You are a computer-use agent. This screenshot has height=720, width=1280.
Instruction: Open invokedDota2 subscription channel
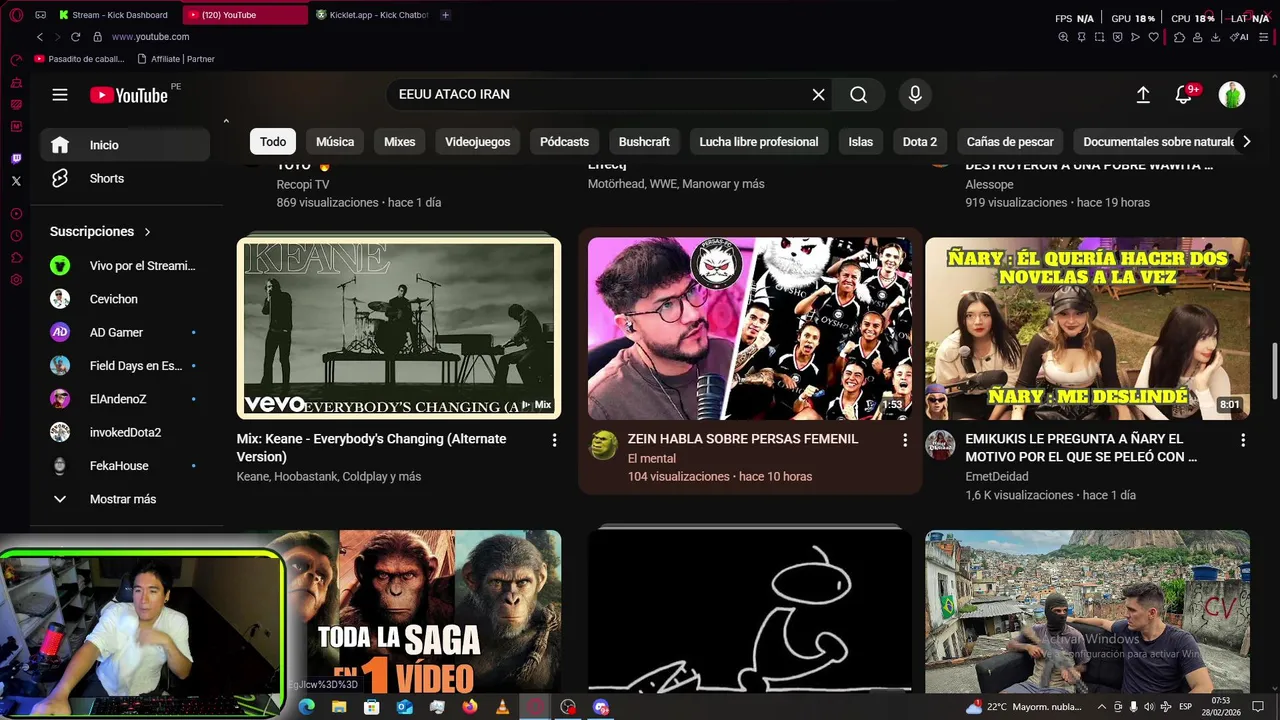[125, 432]
